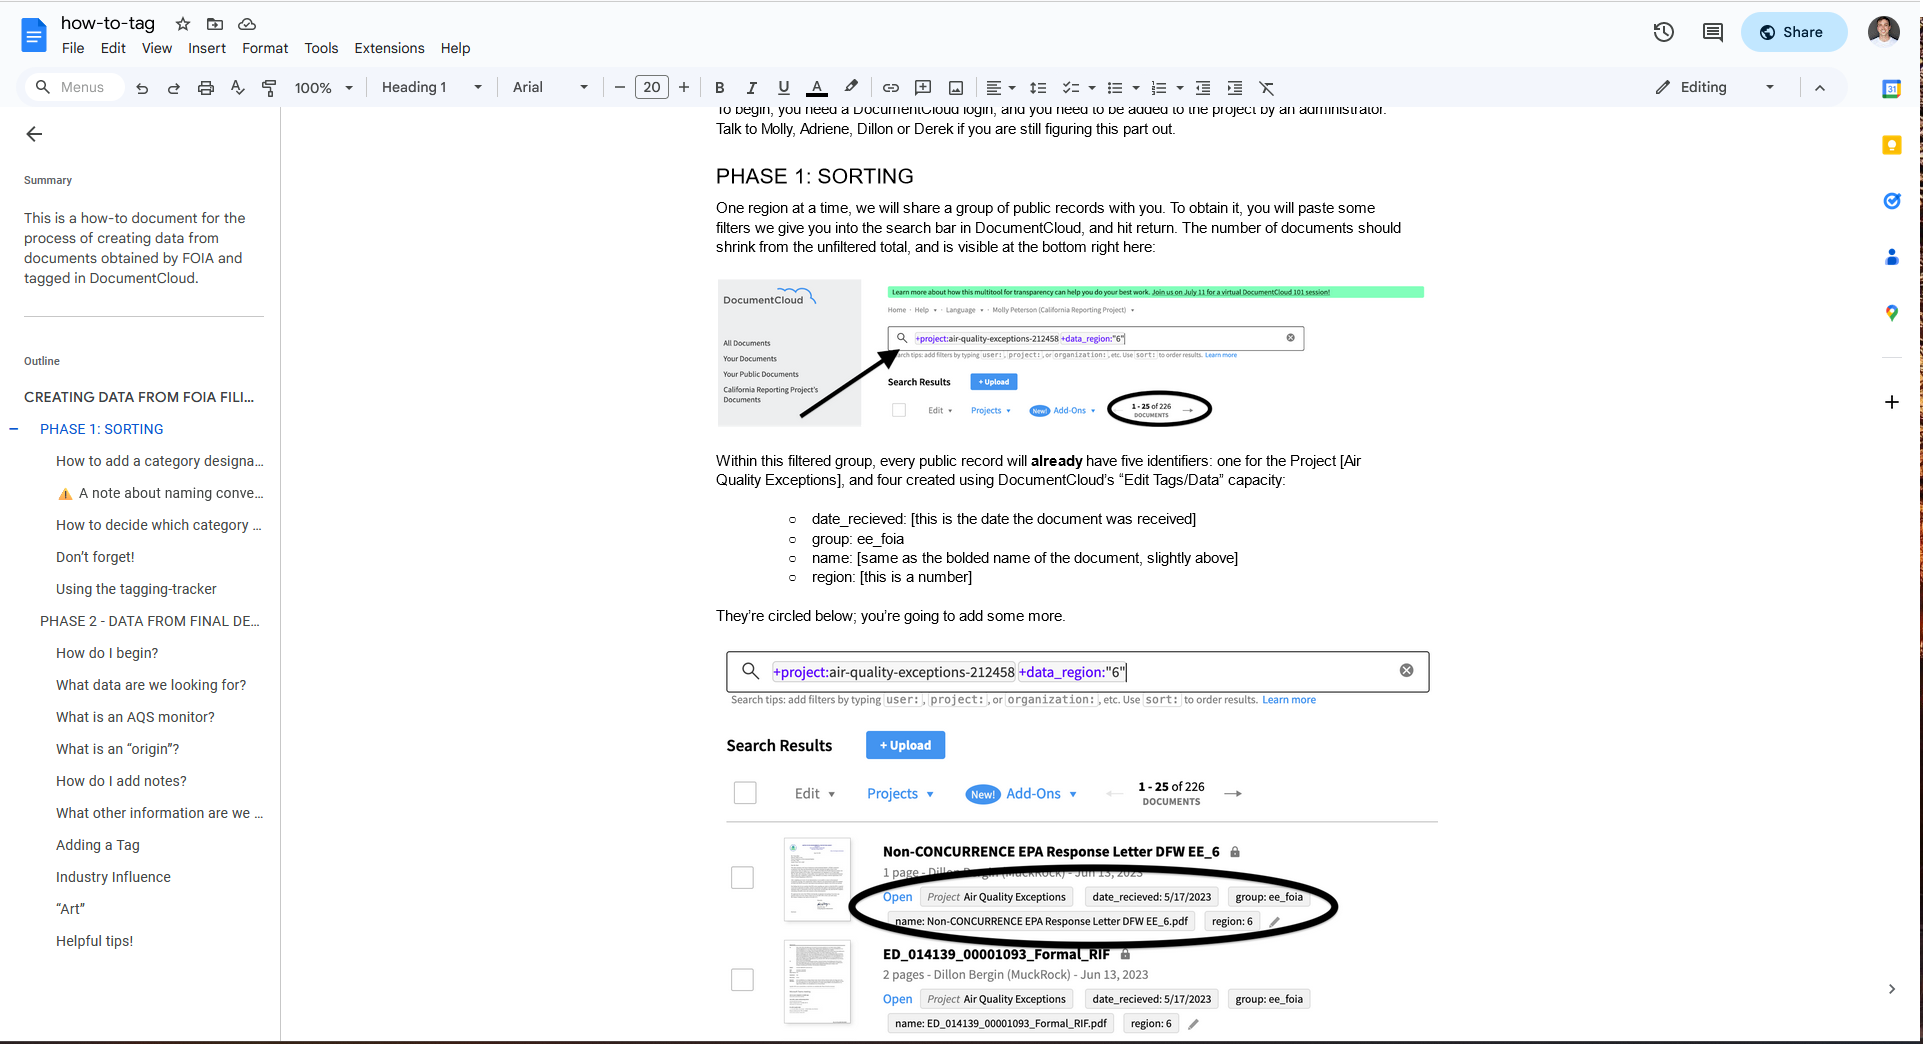Toggle italic formatting
Viewport: 1923px width, 1044px height.
[751, 88]
